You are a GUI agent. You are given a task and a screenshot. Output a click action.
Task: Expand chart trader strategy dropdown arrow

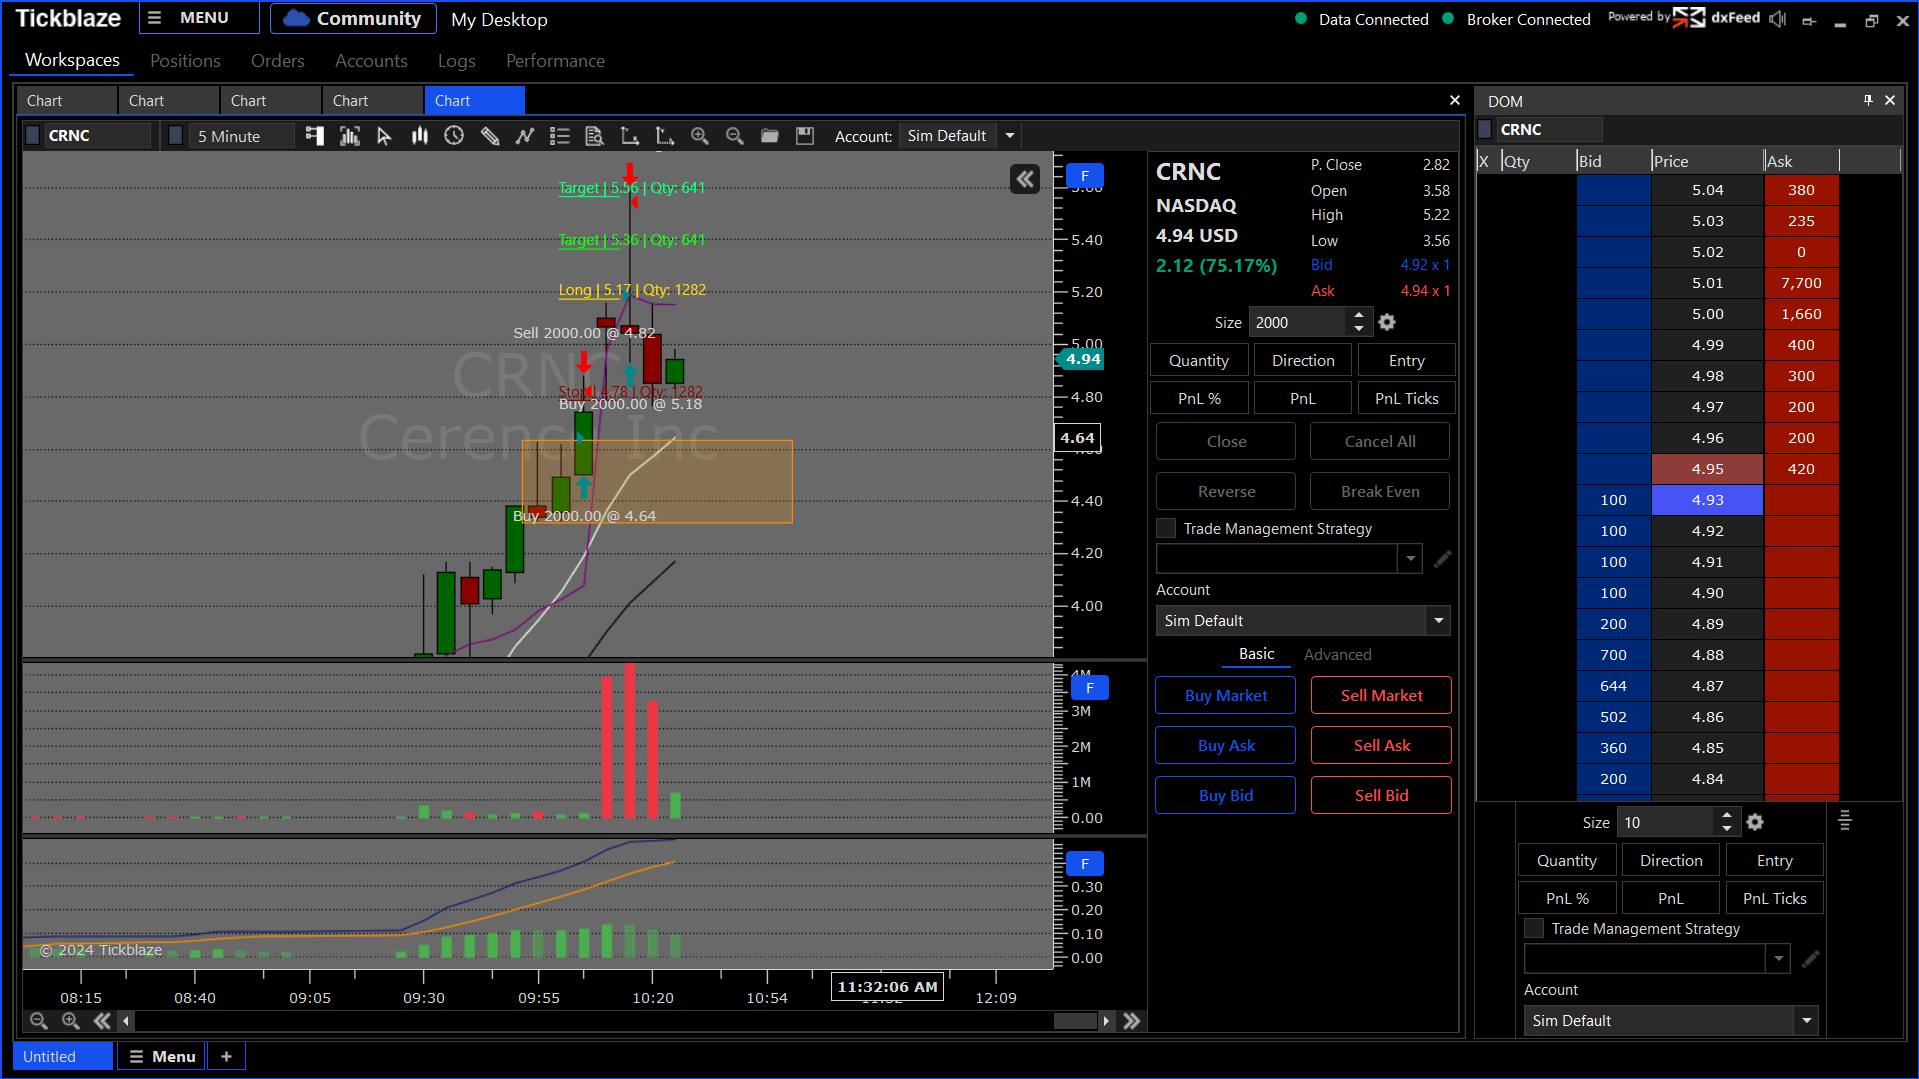click(x=1410, y=558)
